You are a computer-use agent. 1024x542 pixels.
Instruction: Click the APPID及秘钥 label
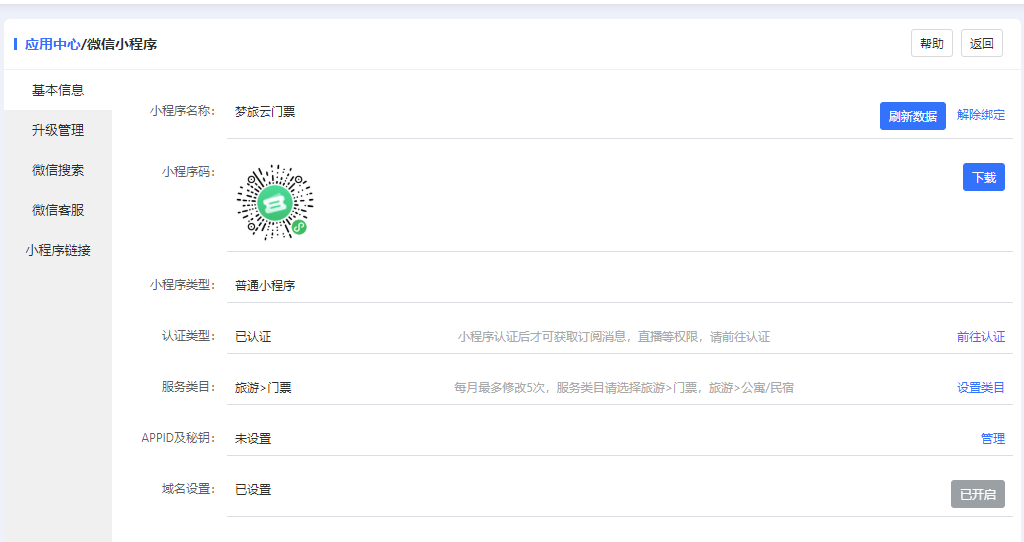[x=178, y=438]
